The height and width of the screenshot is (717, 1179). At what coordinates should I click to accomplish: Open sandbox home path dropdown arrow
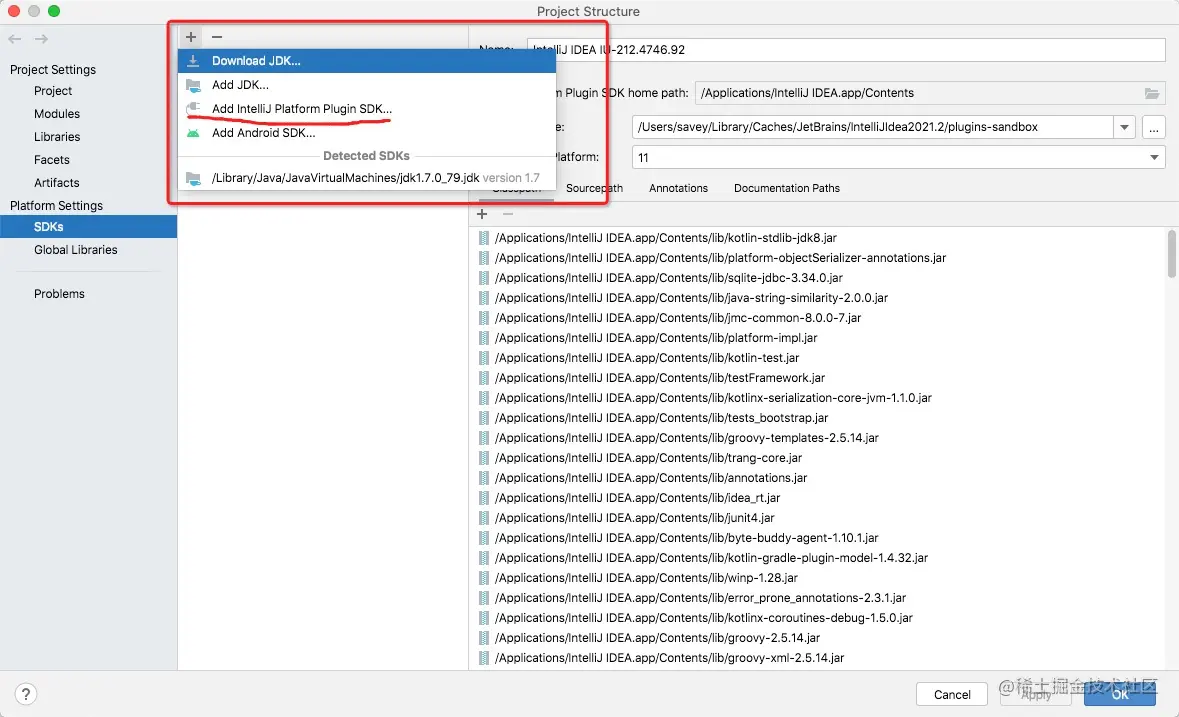1124,127
